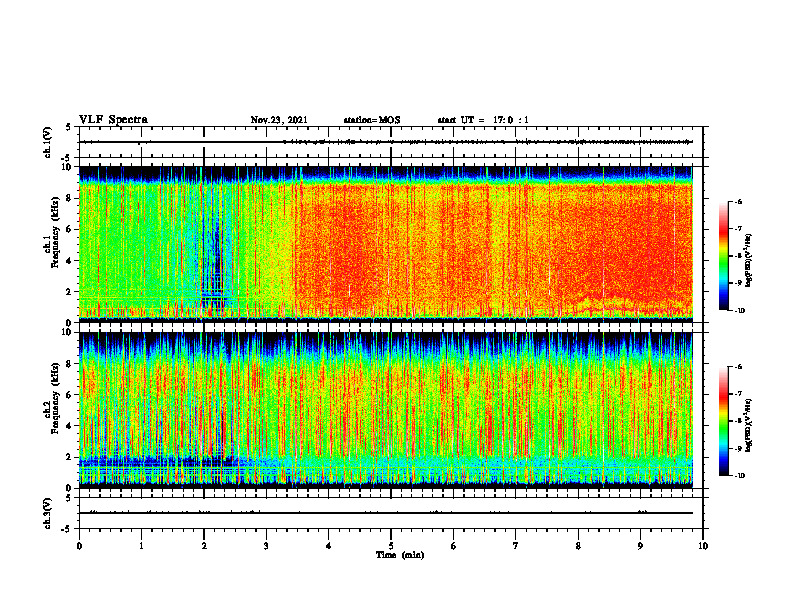Image resolution: width=792 pixels, height=612 pixels.
Task: Click the date label "Nov.23, 2021"
Action: pyautogui.click(x=279, y=120)
